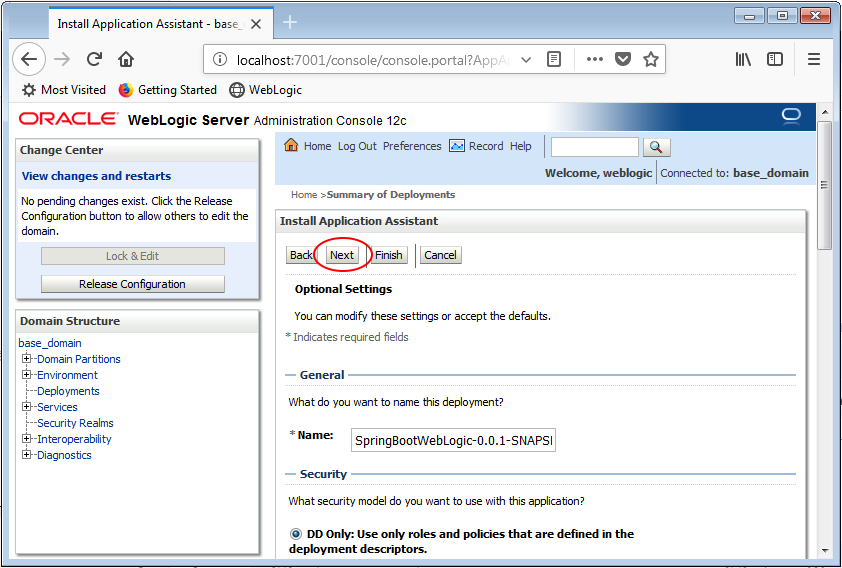Save page to Pocket icon
Viewport: 842px width, 568px height.
click(x=622, y=59)
